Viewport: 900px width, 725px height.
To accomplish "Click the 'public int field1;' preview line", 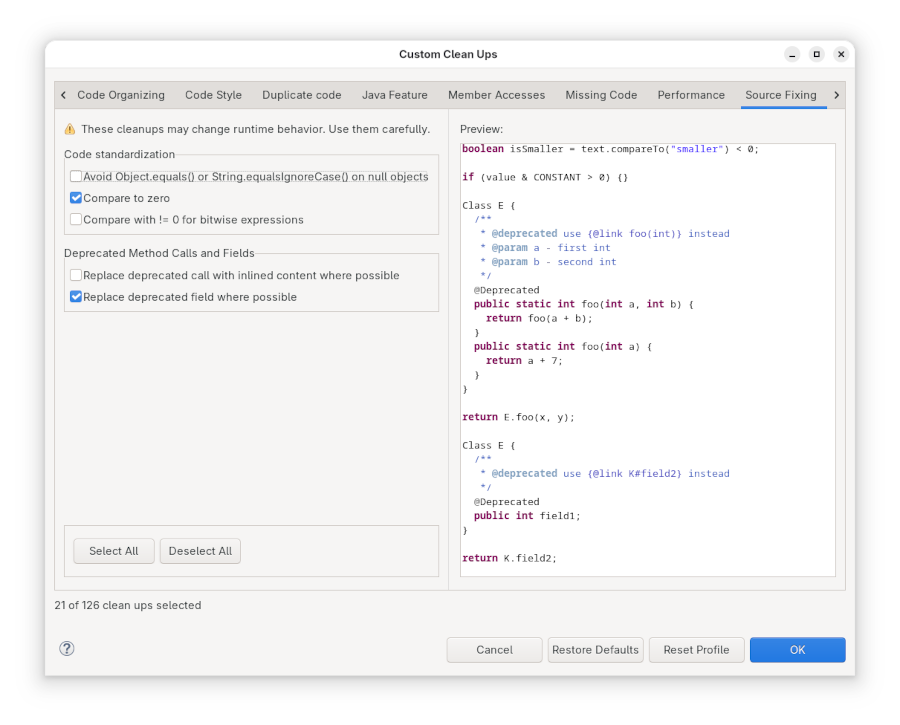I will (x=527, y=515).
